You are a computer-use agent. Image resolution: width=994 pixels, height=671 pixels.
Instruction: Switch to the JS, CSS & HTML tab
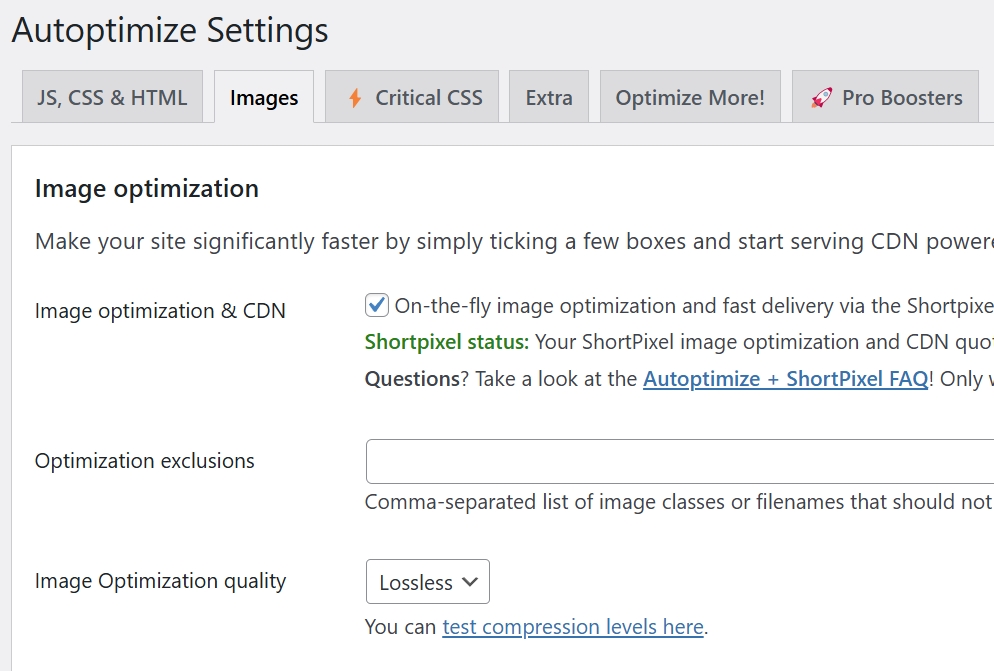(112, 98)
